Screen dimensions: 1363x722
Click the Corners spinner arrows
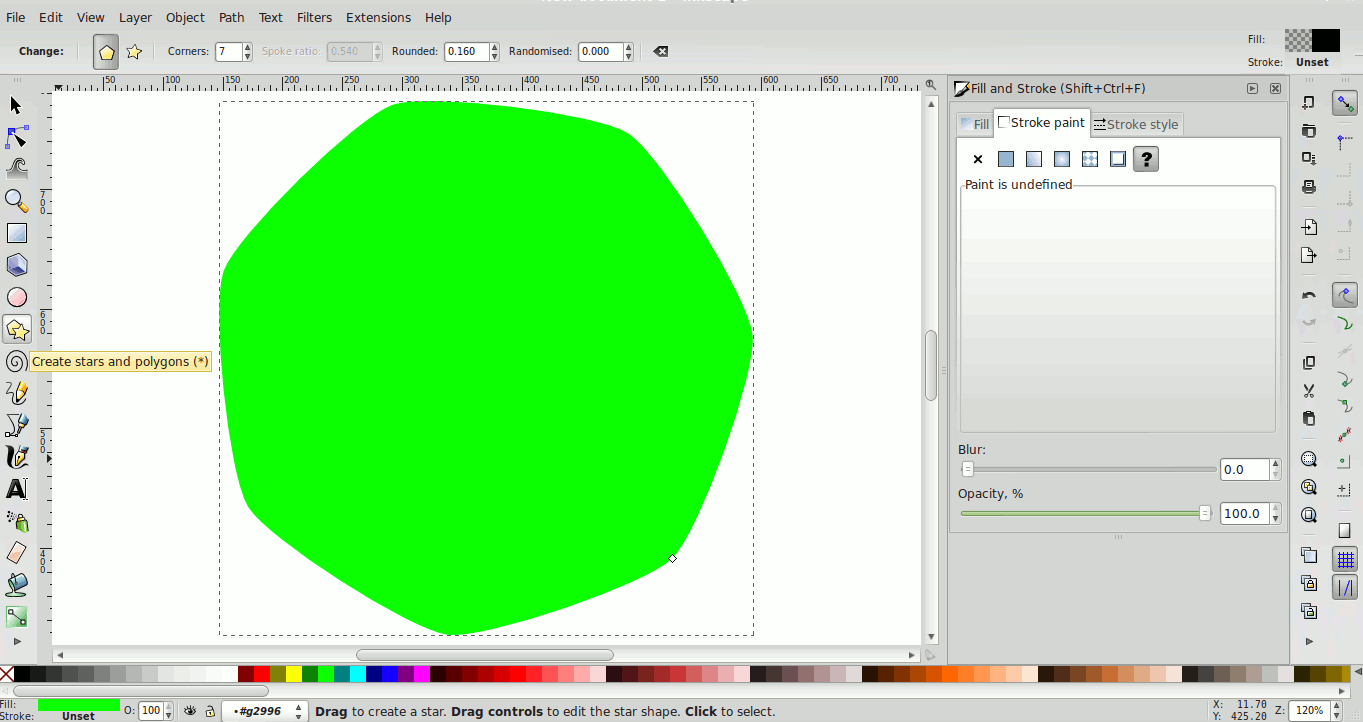pyautogui.click(x=247, y=51)
